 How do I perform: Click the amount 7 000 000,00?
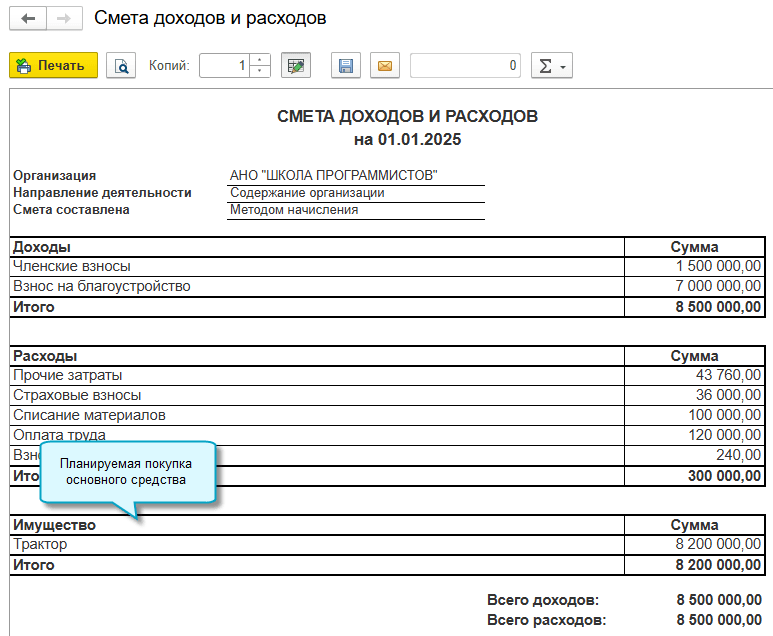tap(718, 286)
